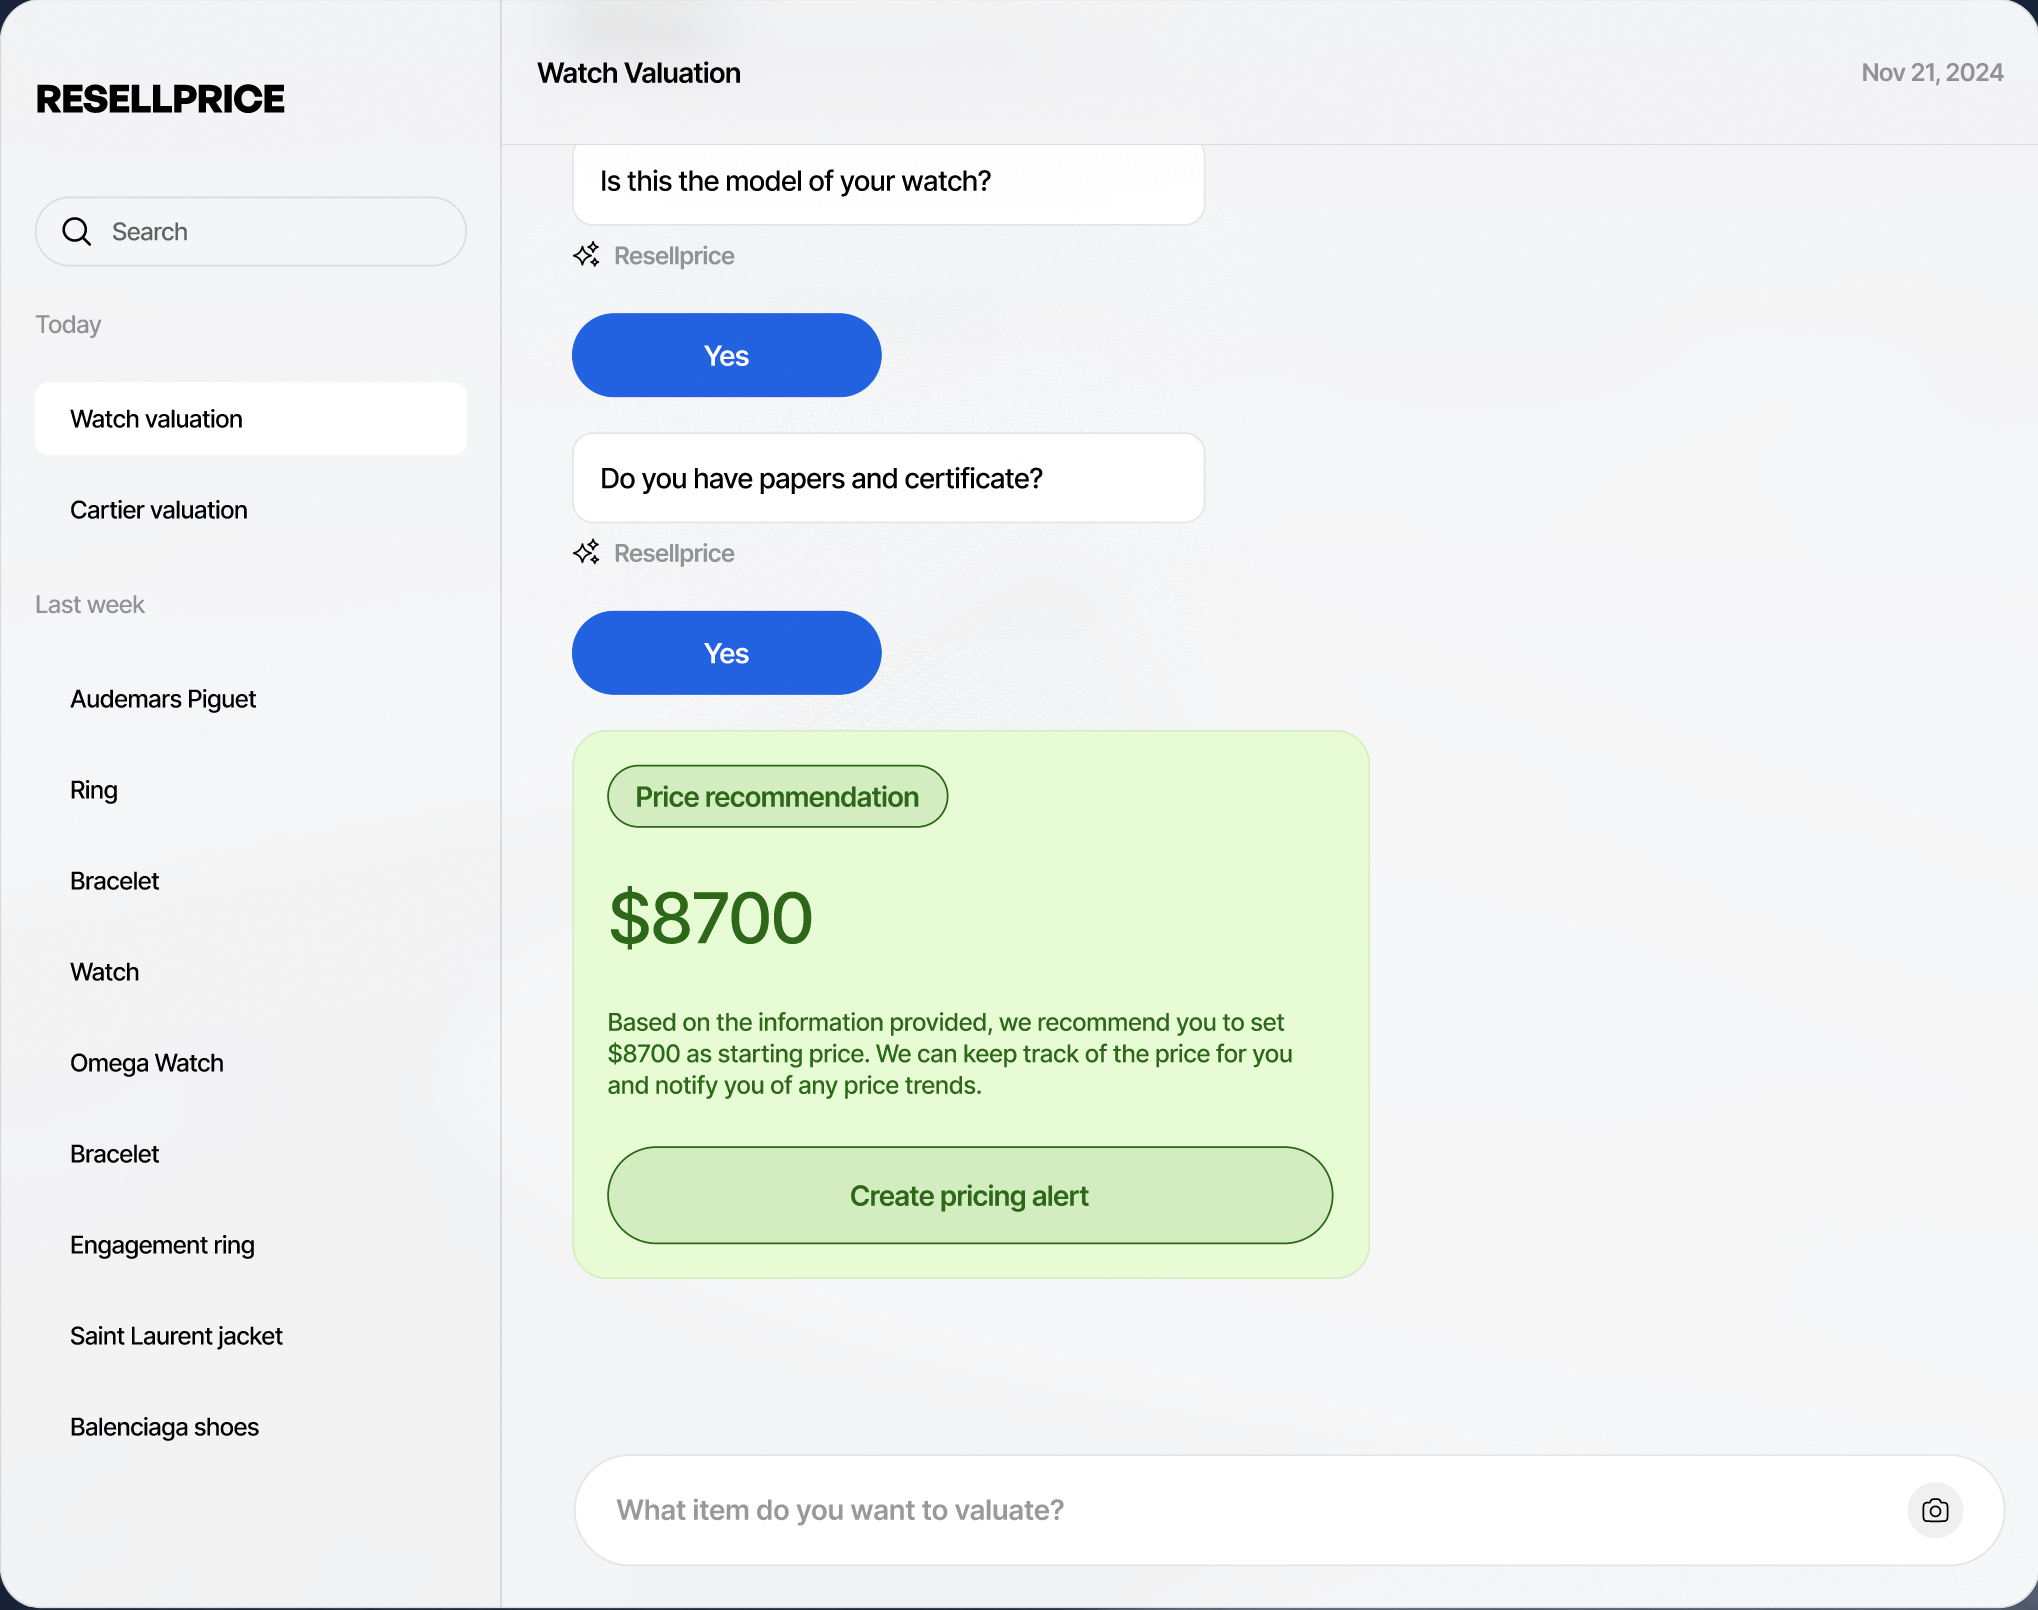Viewport: 2038px width, 1610px height.
Task: Click the valuation message input box
Action: (1240, 1510)
